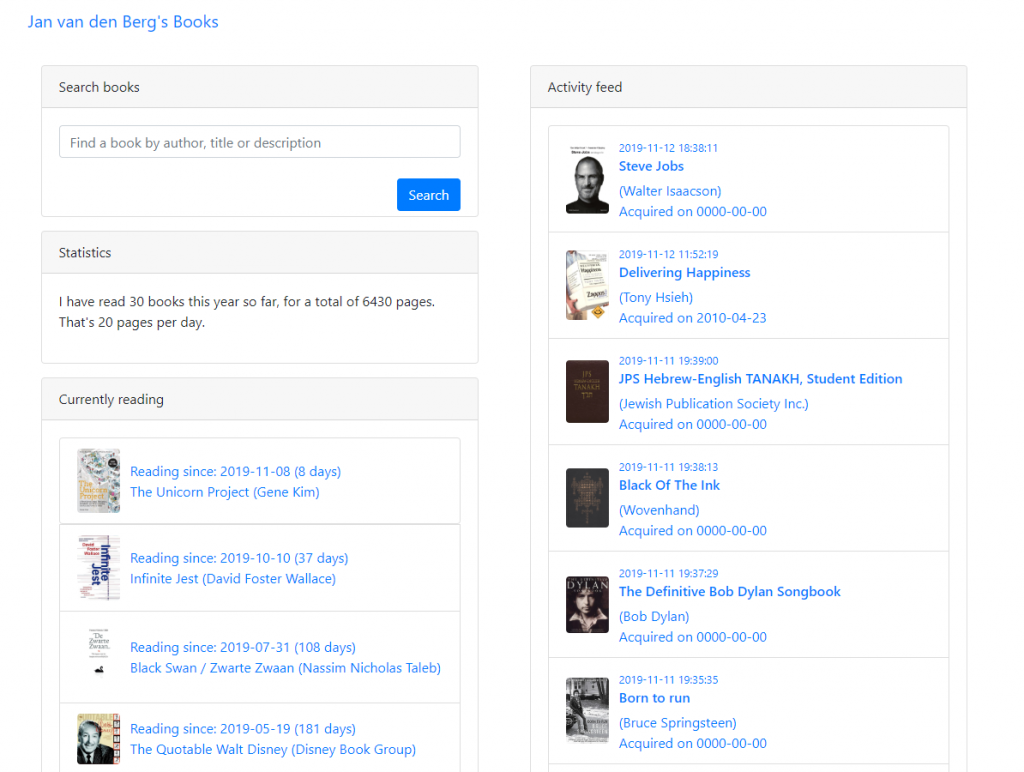
Task: Click the Walter Isaacson author link
Action: 670,191
